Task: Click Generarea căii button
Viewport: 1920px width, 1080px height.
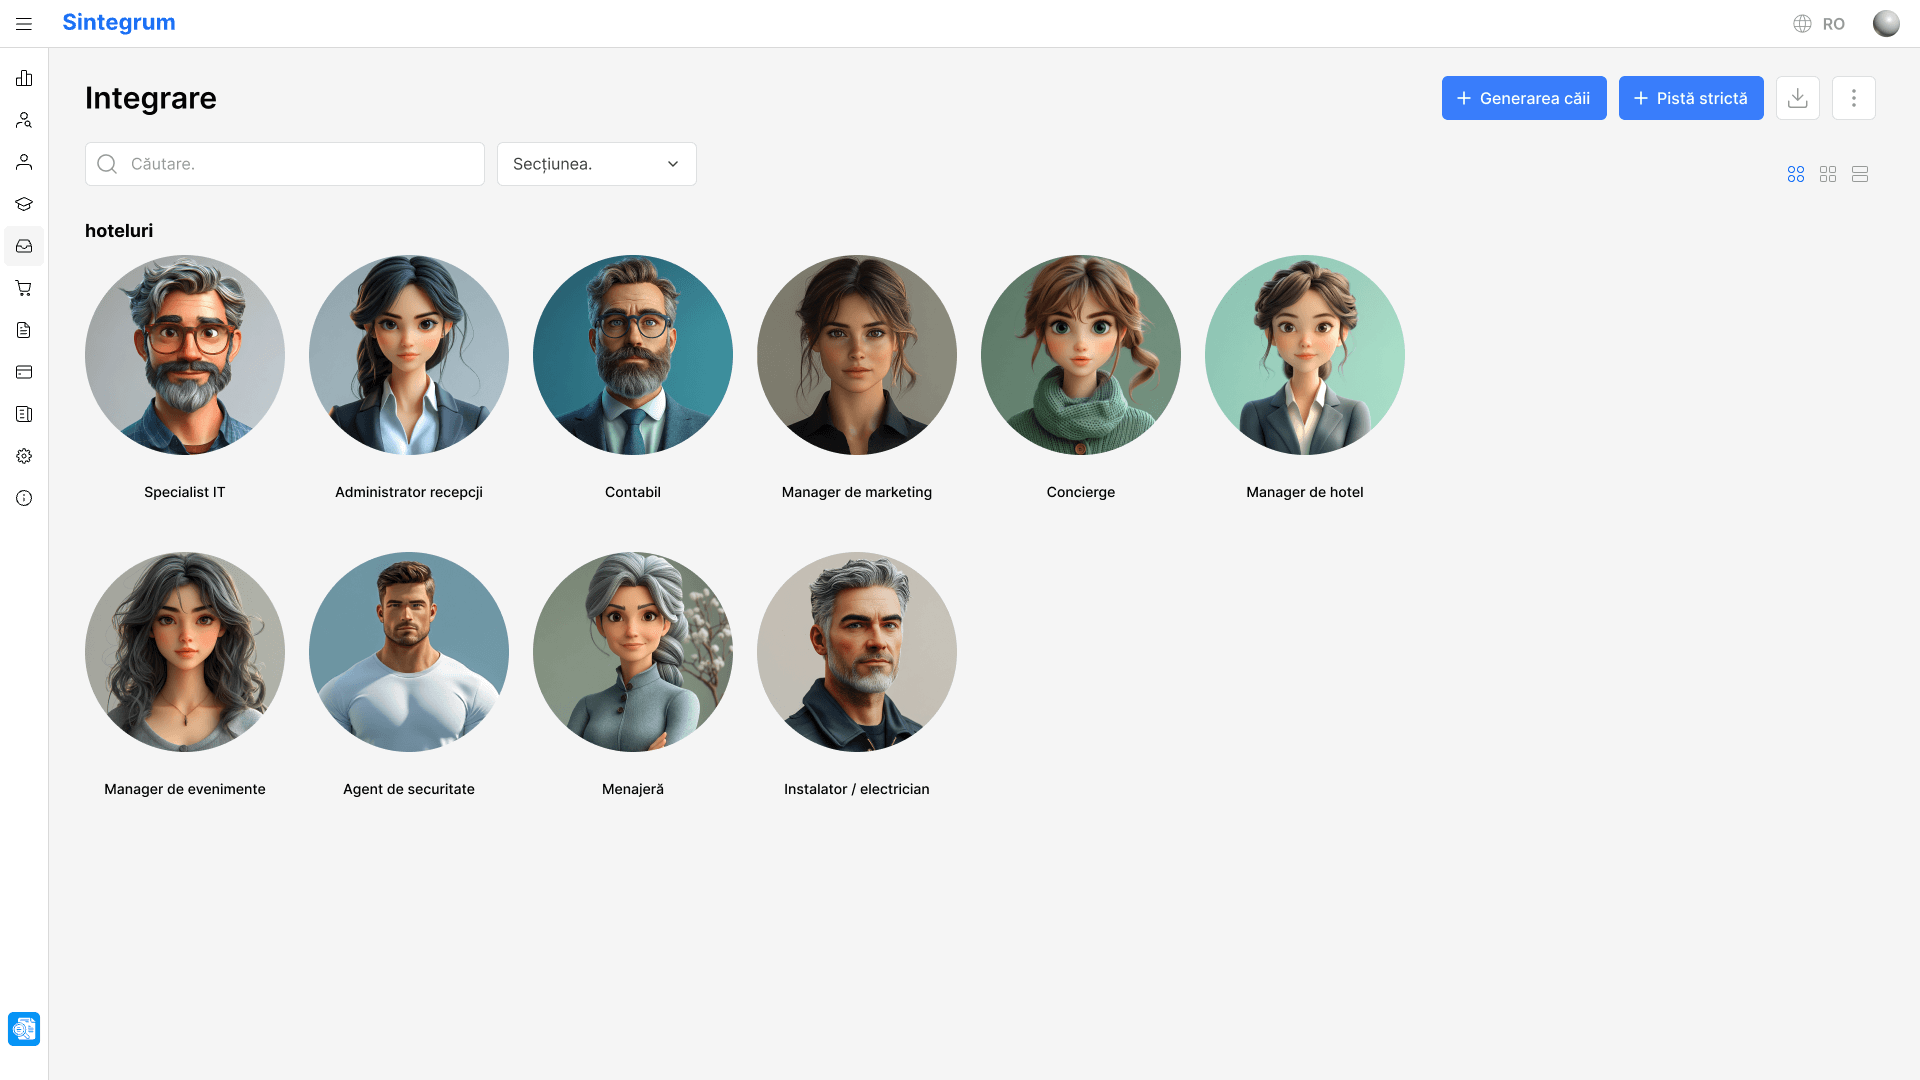Action: tap(1523, 98)
